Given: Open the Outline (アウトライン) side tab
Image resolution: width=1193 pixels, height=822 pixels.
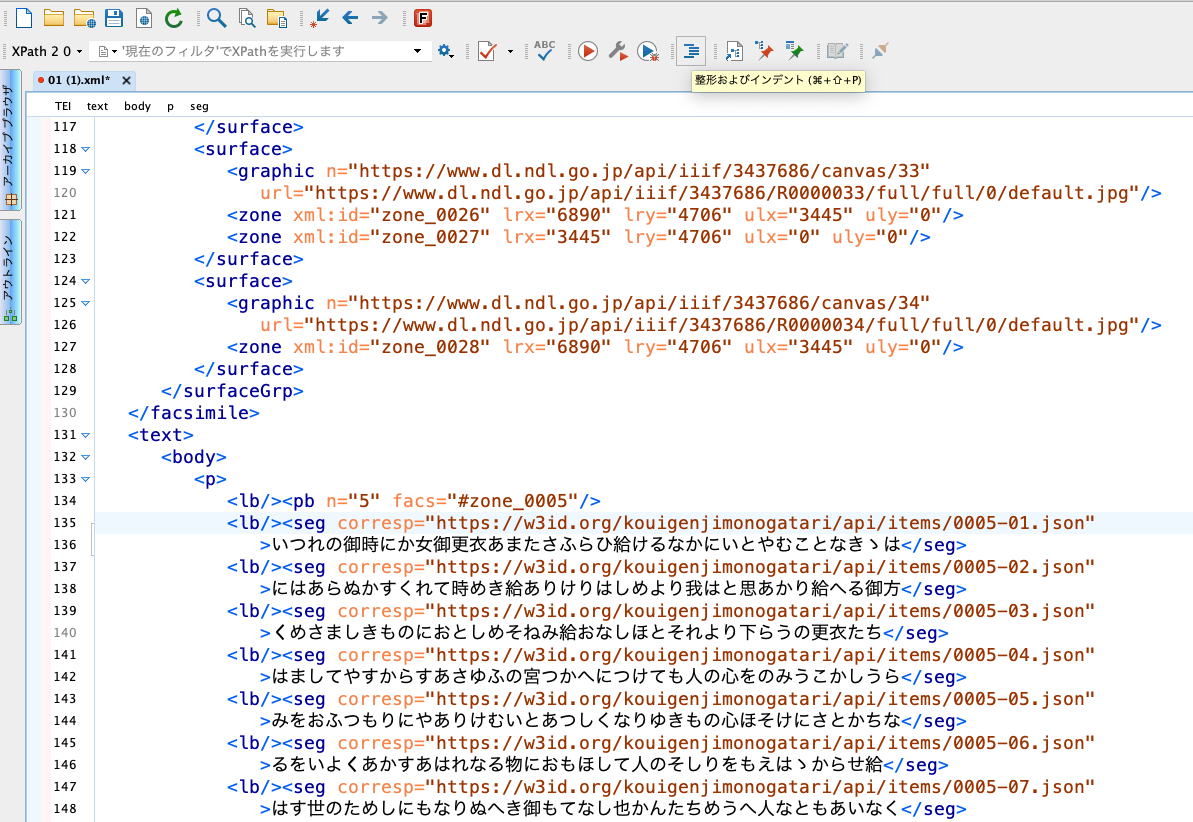Looking at the screenshot, I should [11, 272].
